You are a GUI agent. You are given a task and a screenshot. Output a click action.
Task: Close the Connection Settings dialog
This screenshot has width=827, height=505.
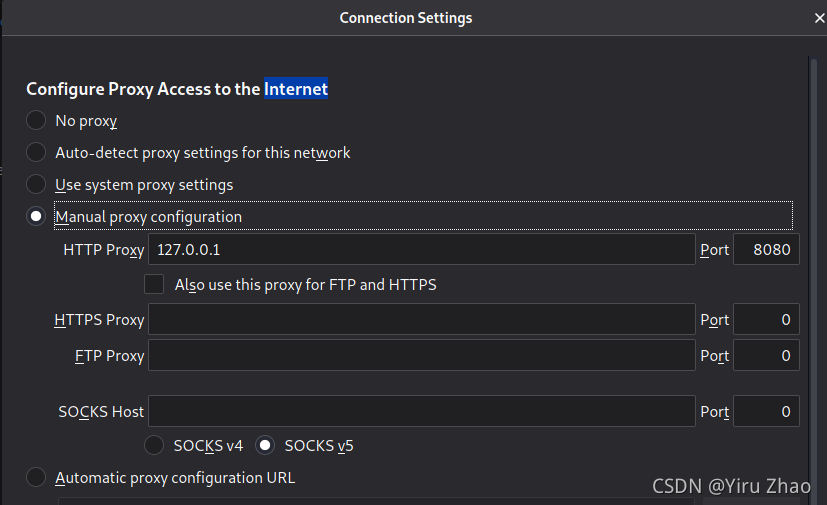pos(819,18)
